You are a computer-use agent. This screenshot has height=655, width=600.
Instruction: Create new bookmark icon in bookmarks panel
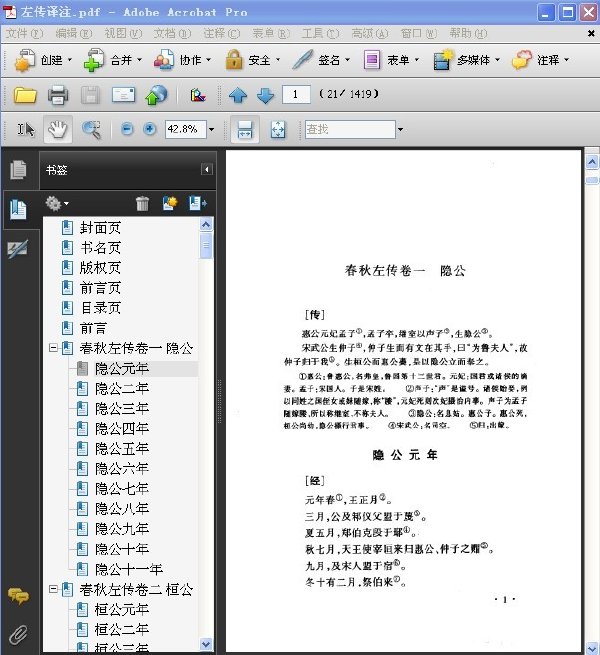170,203
